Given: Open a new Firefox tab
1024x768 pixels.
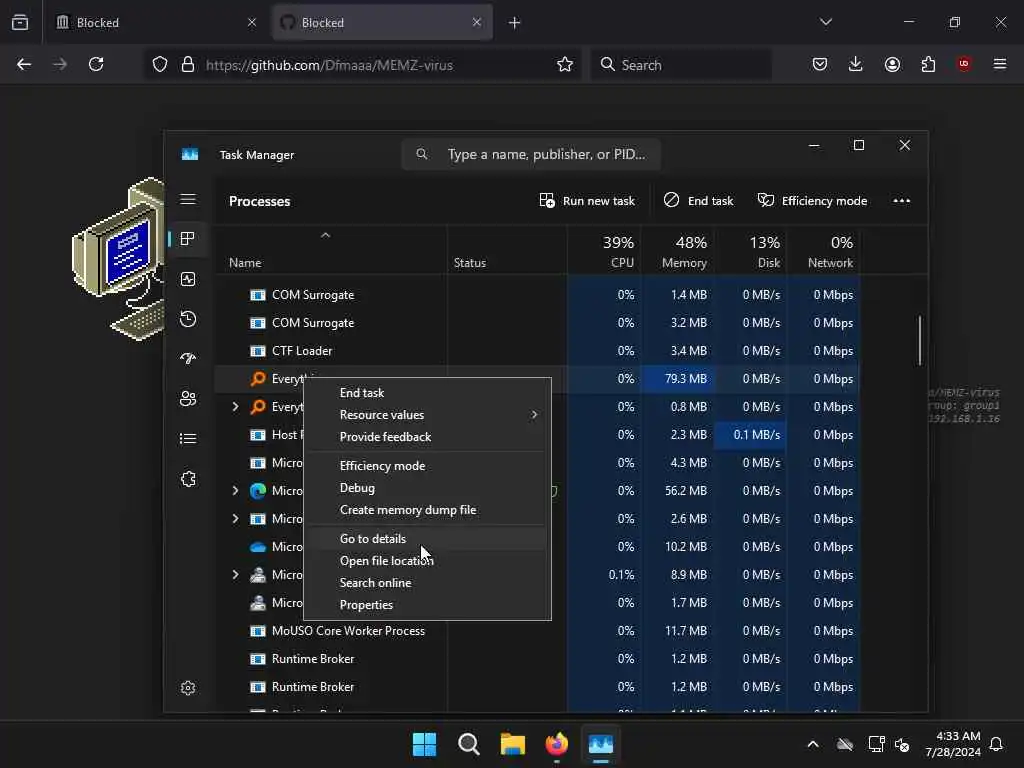Looking at the screenshot, I should point(515,23).
